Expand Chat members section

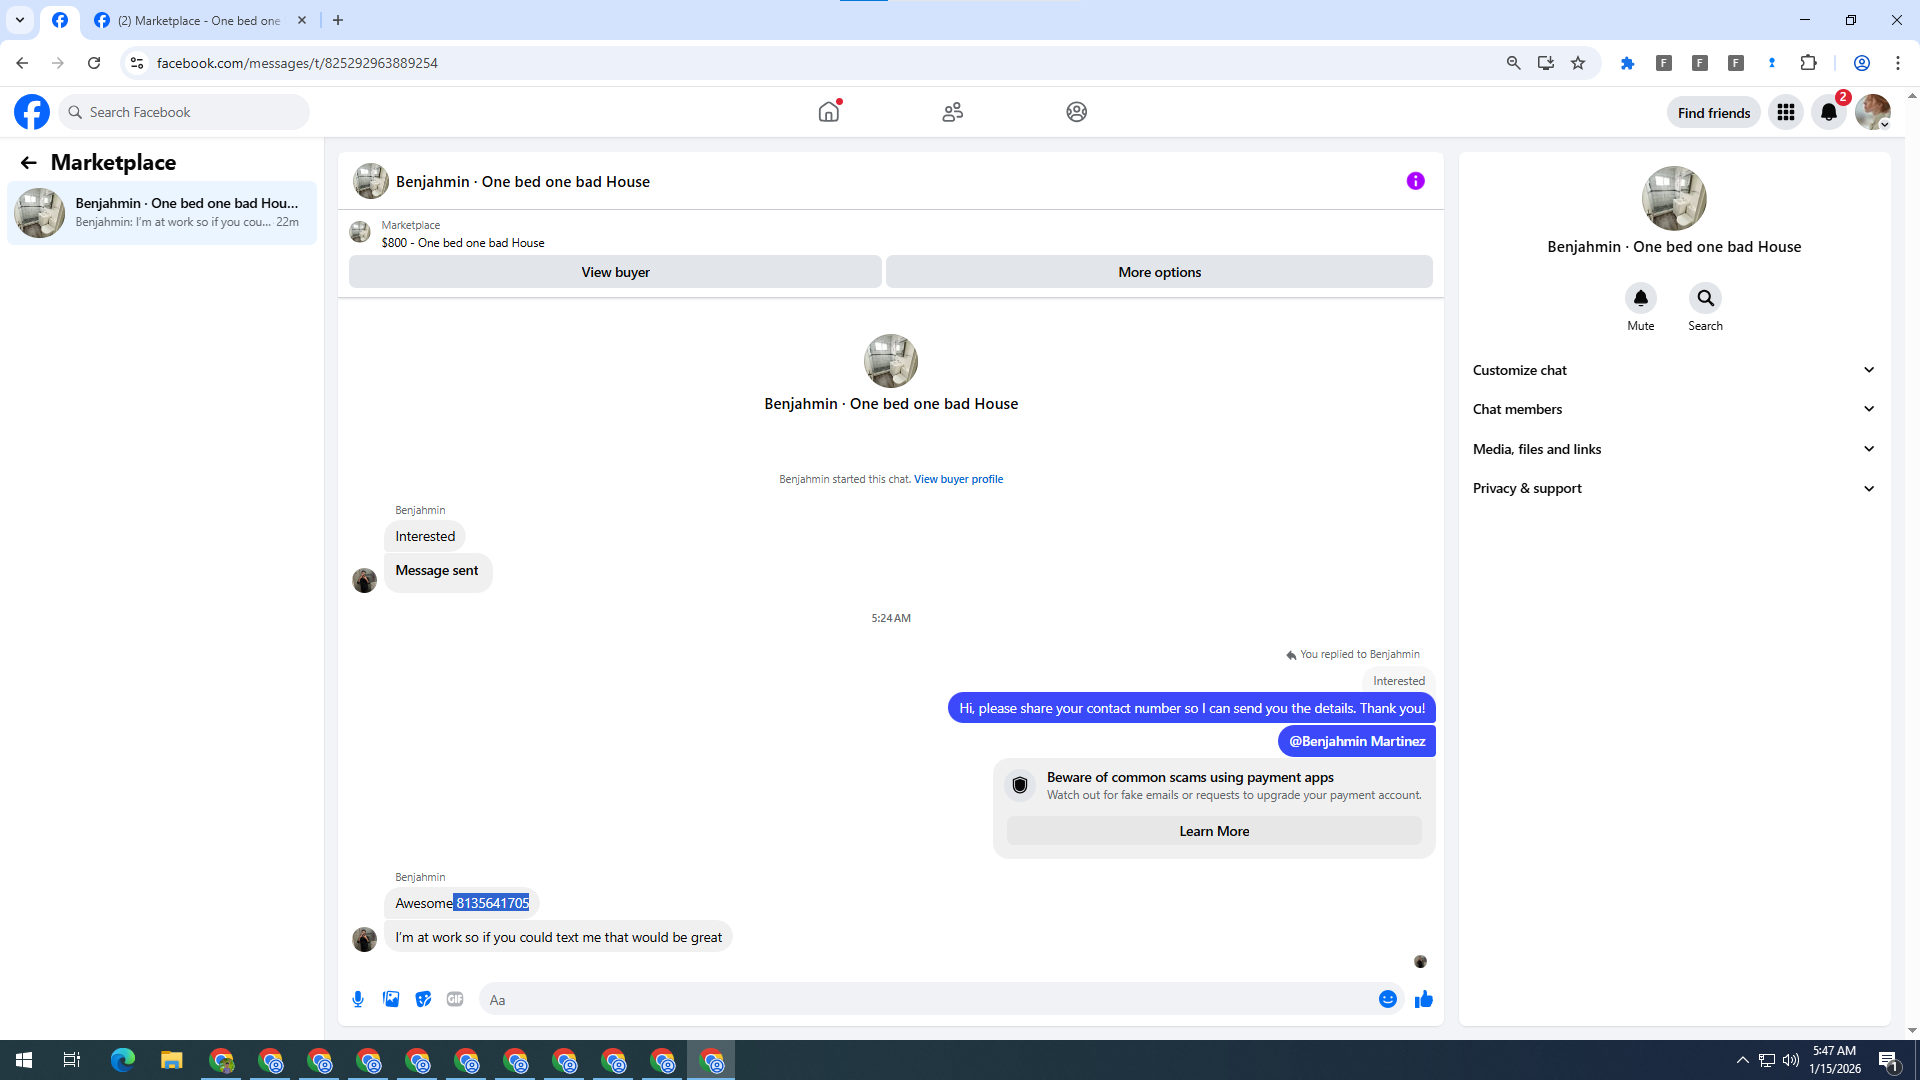(1673, 409)
